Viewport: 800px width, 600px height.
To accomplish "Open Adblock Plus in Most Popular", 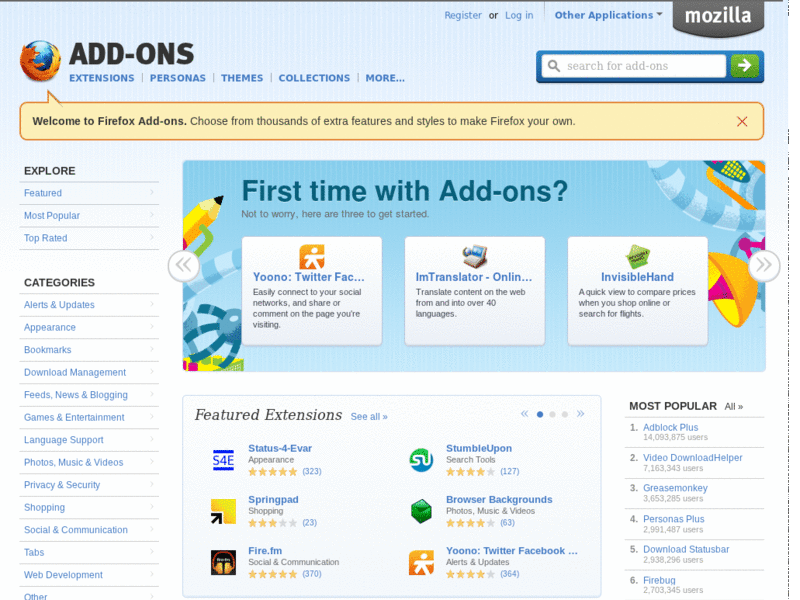I will coord(670,428).
